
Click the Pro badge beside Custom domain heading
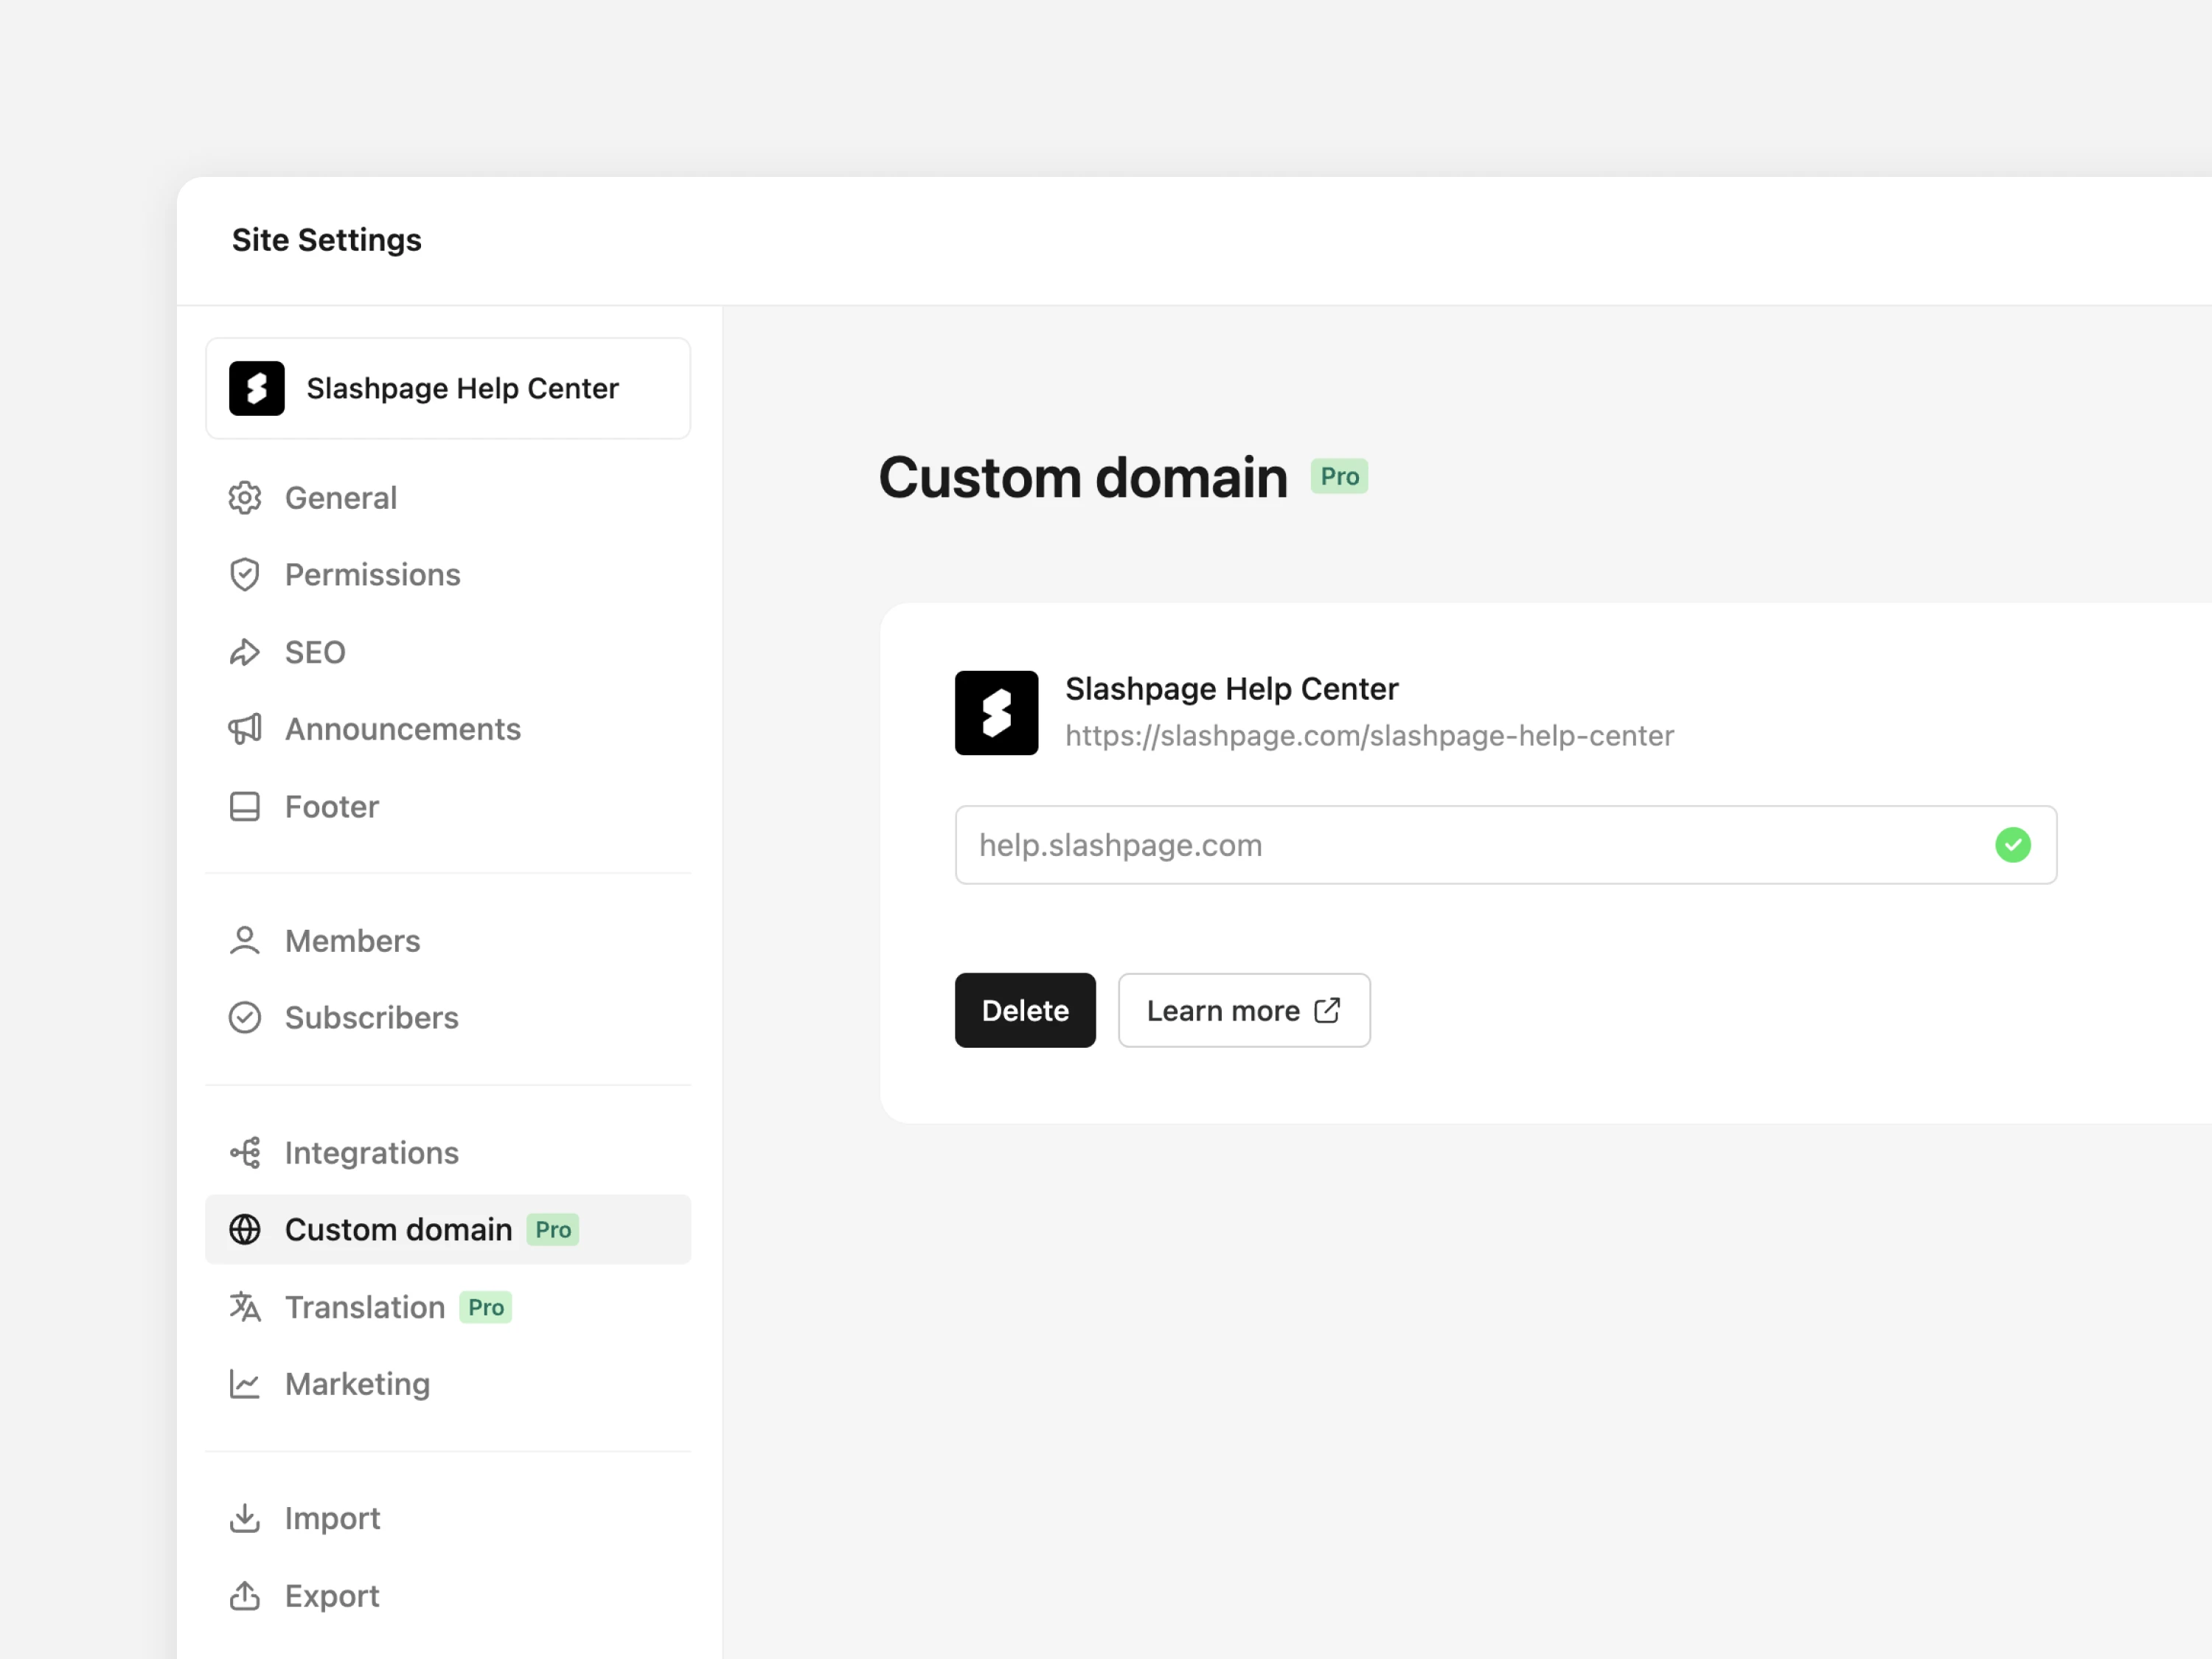[1339, 477]
